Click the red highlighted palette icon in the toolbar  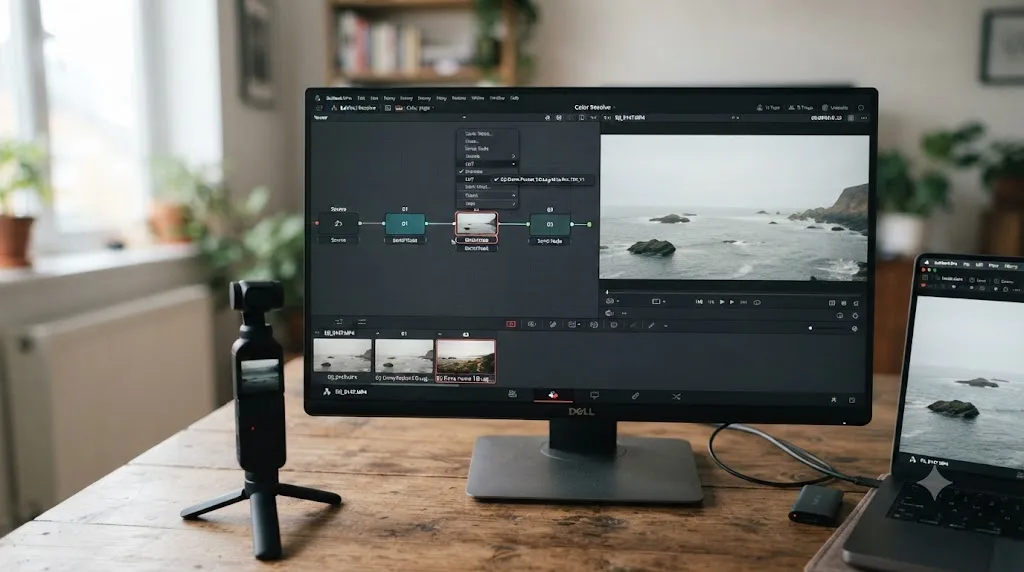(511, 324)
